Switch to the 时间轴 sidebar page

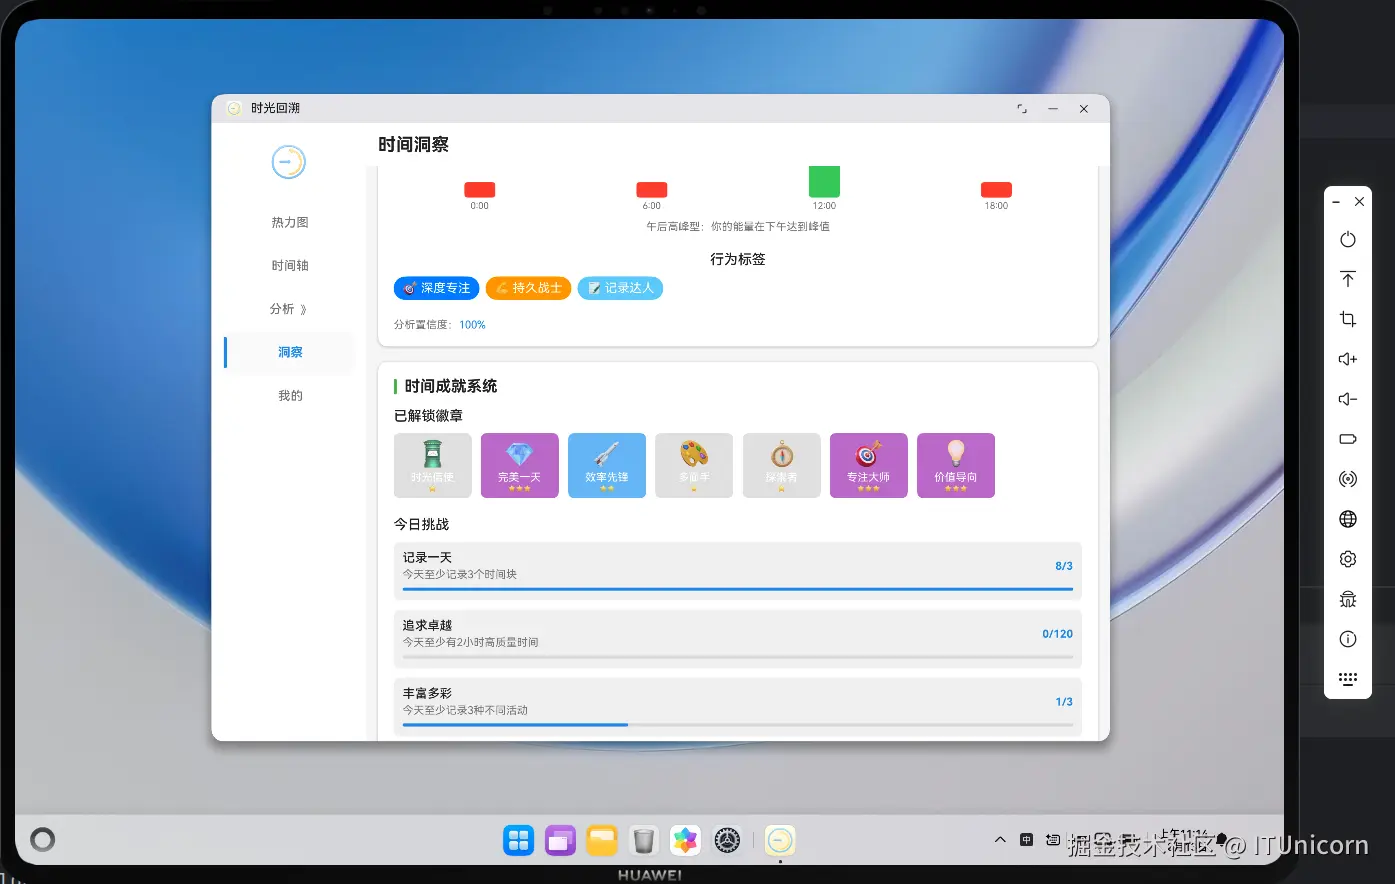290,265
